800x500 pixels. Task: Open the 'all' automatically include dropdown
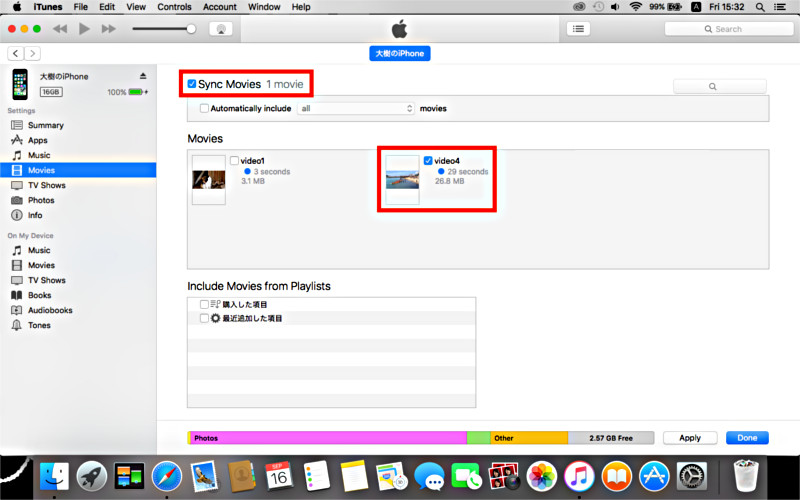click(x=356, y=108)
